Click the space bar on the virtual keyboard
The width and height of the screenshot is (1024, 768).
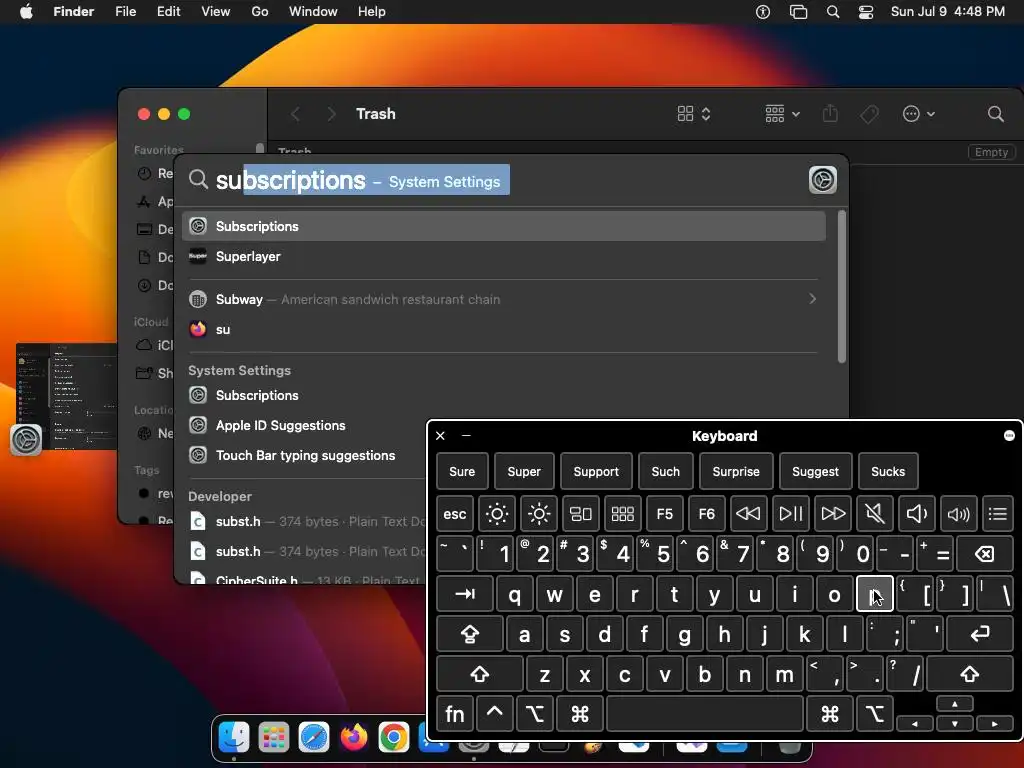(705, 714)
